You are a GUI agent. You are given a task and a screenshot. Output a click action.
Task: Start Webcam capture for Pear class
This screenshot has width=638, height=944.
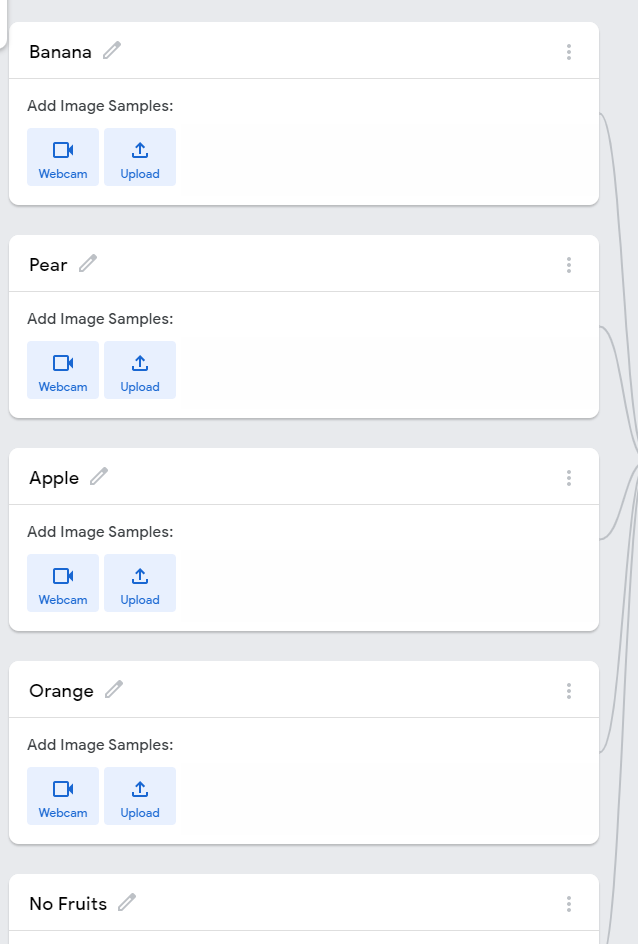[63, 370]
